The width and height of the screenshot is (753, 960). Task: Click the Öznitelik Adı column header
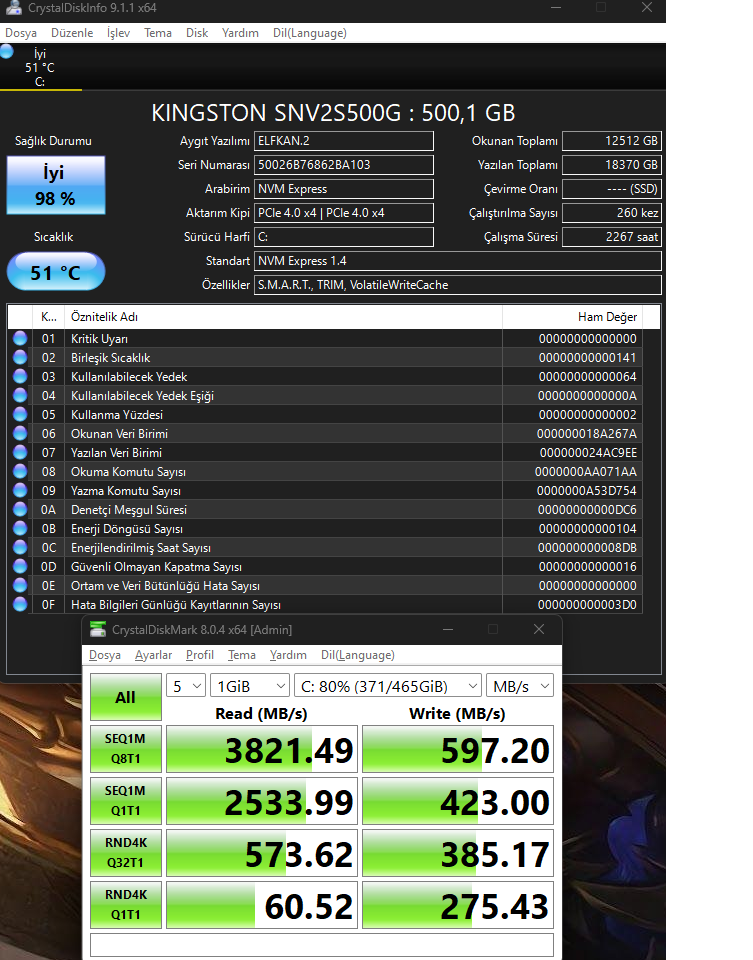(283, 317)
